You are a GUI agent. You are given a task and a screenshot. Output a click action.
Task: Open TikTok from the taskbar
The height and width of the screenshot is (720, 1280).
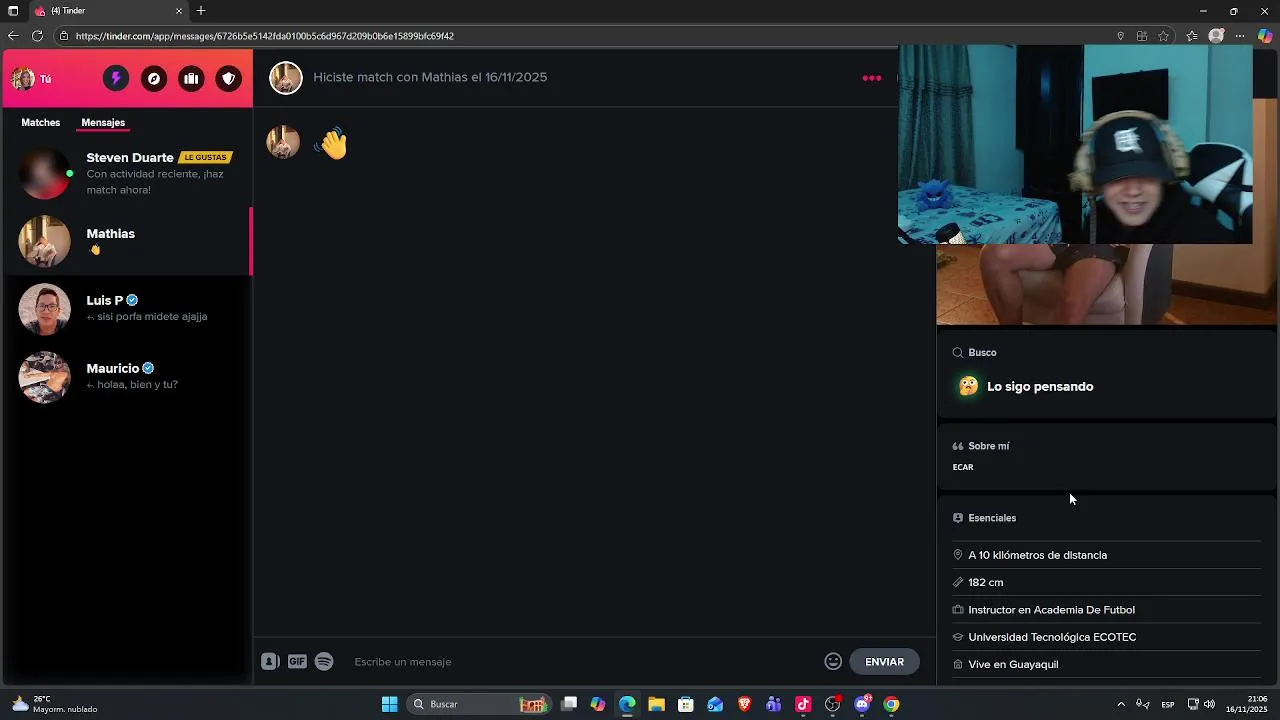pos(803,704)
